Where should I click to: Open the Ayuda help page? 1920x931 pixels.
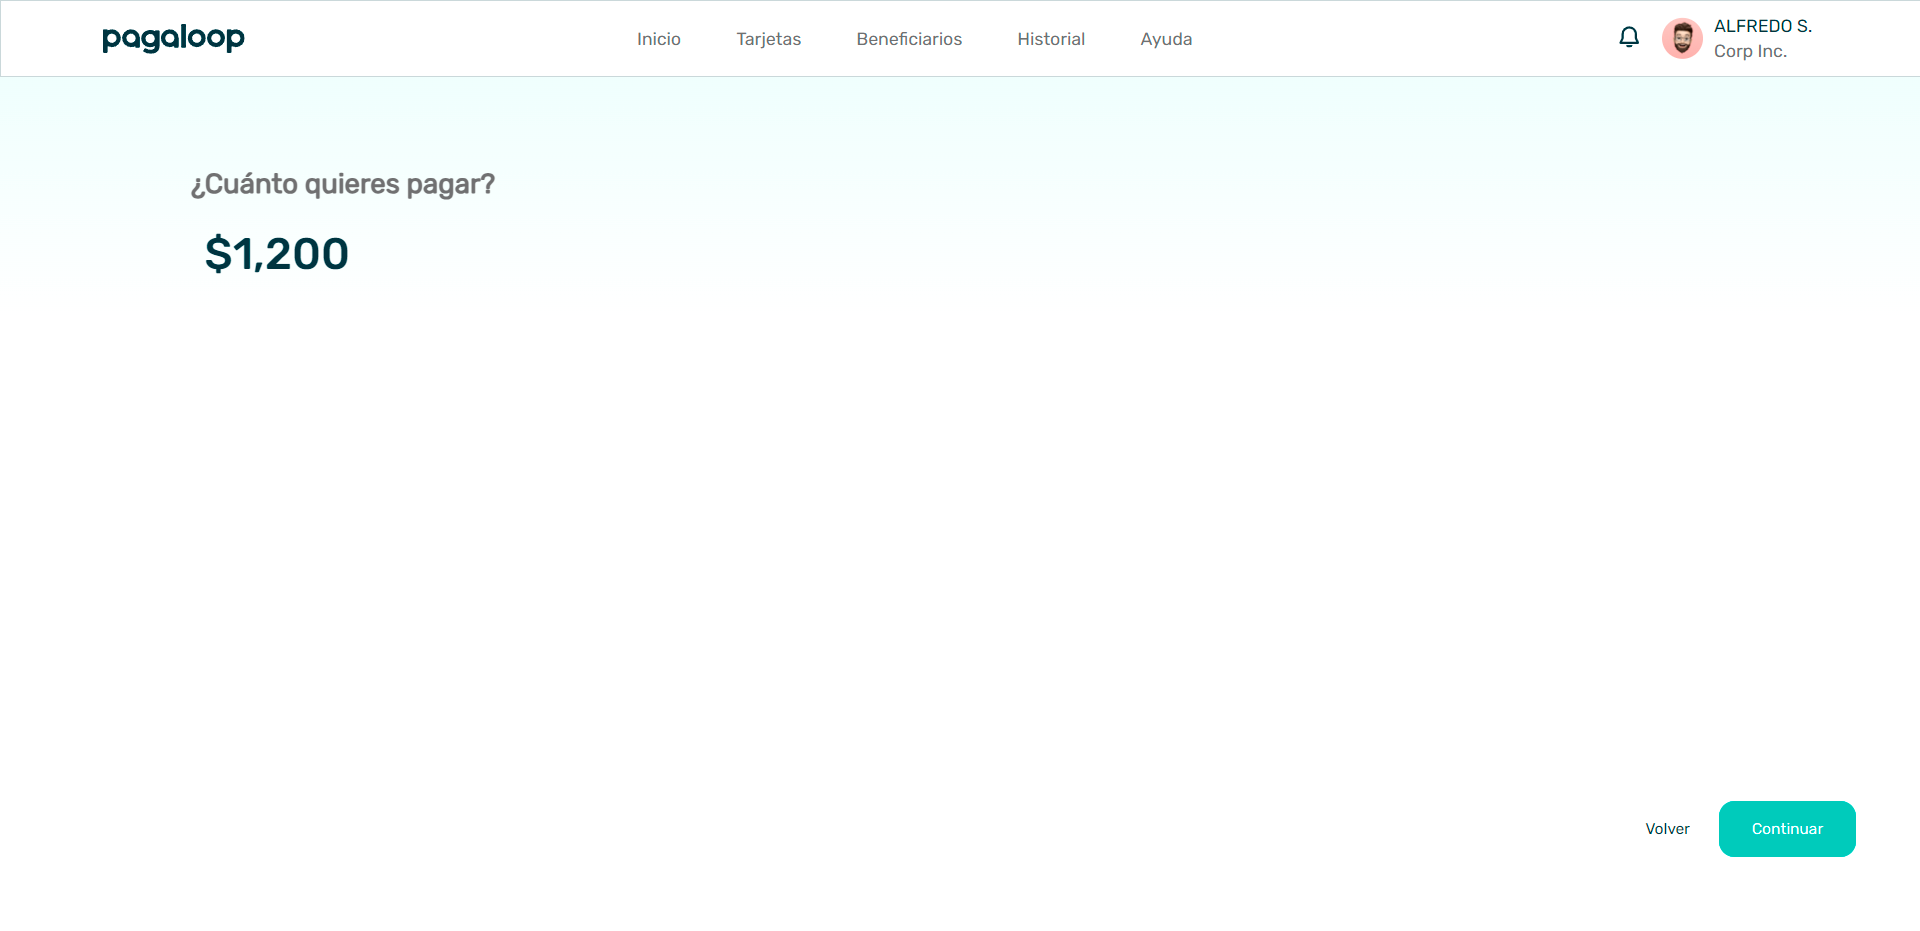coord(1166,39)
